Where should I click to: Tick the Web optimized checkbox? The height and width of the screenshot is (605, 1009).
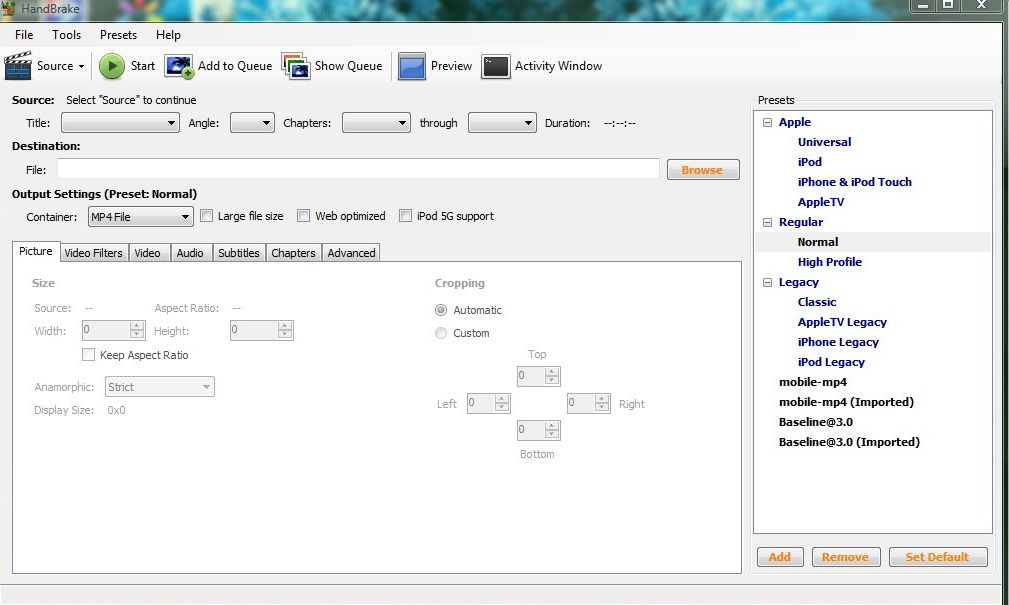(304, 216)
